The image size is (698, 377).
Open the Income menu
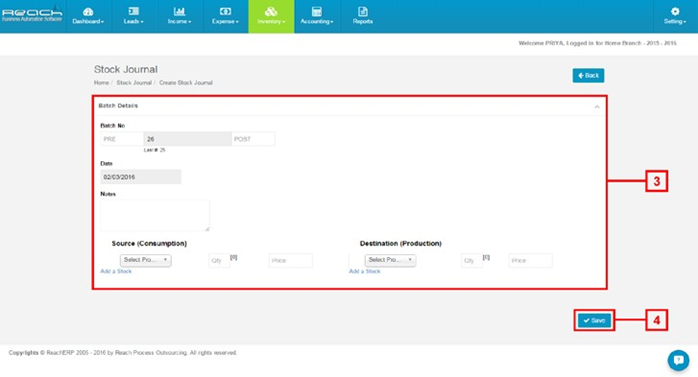(x=179, y=16)
